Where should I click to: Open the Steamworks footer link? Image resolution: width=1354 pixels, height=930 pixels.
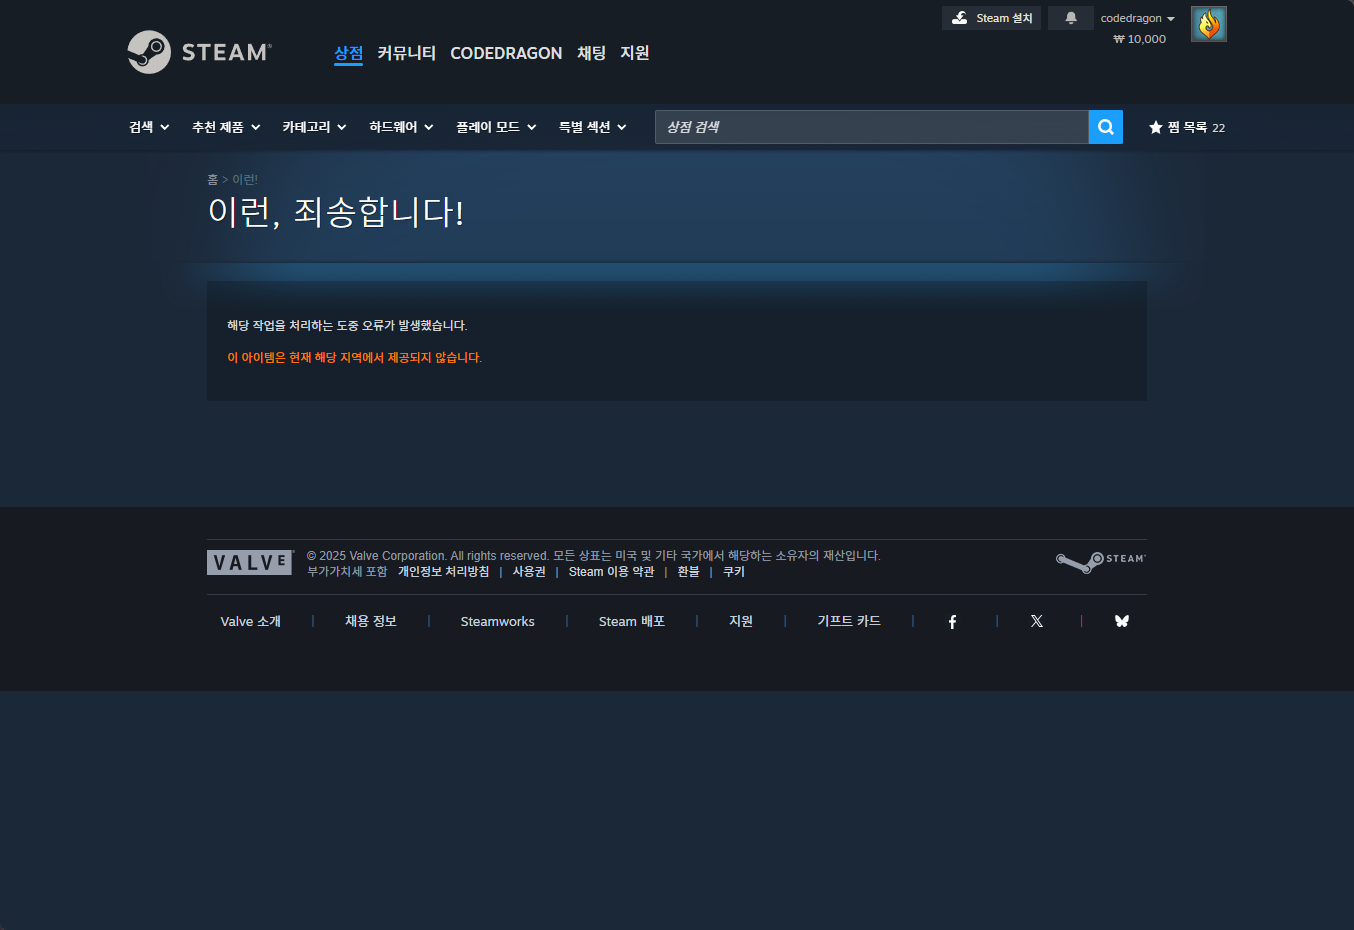pyautogui.click(x=497, y=622)
